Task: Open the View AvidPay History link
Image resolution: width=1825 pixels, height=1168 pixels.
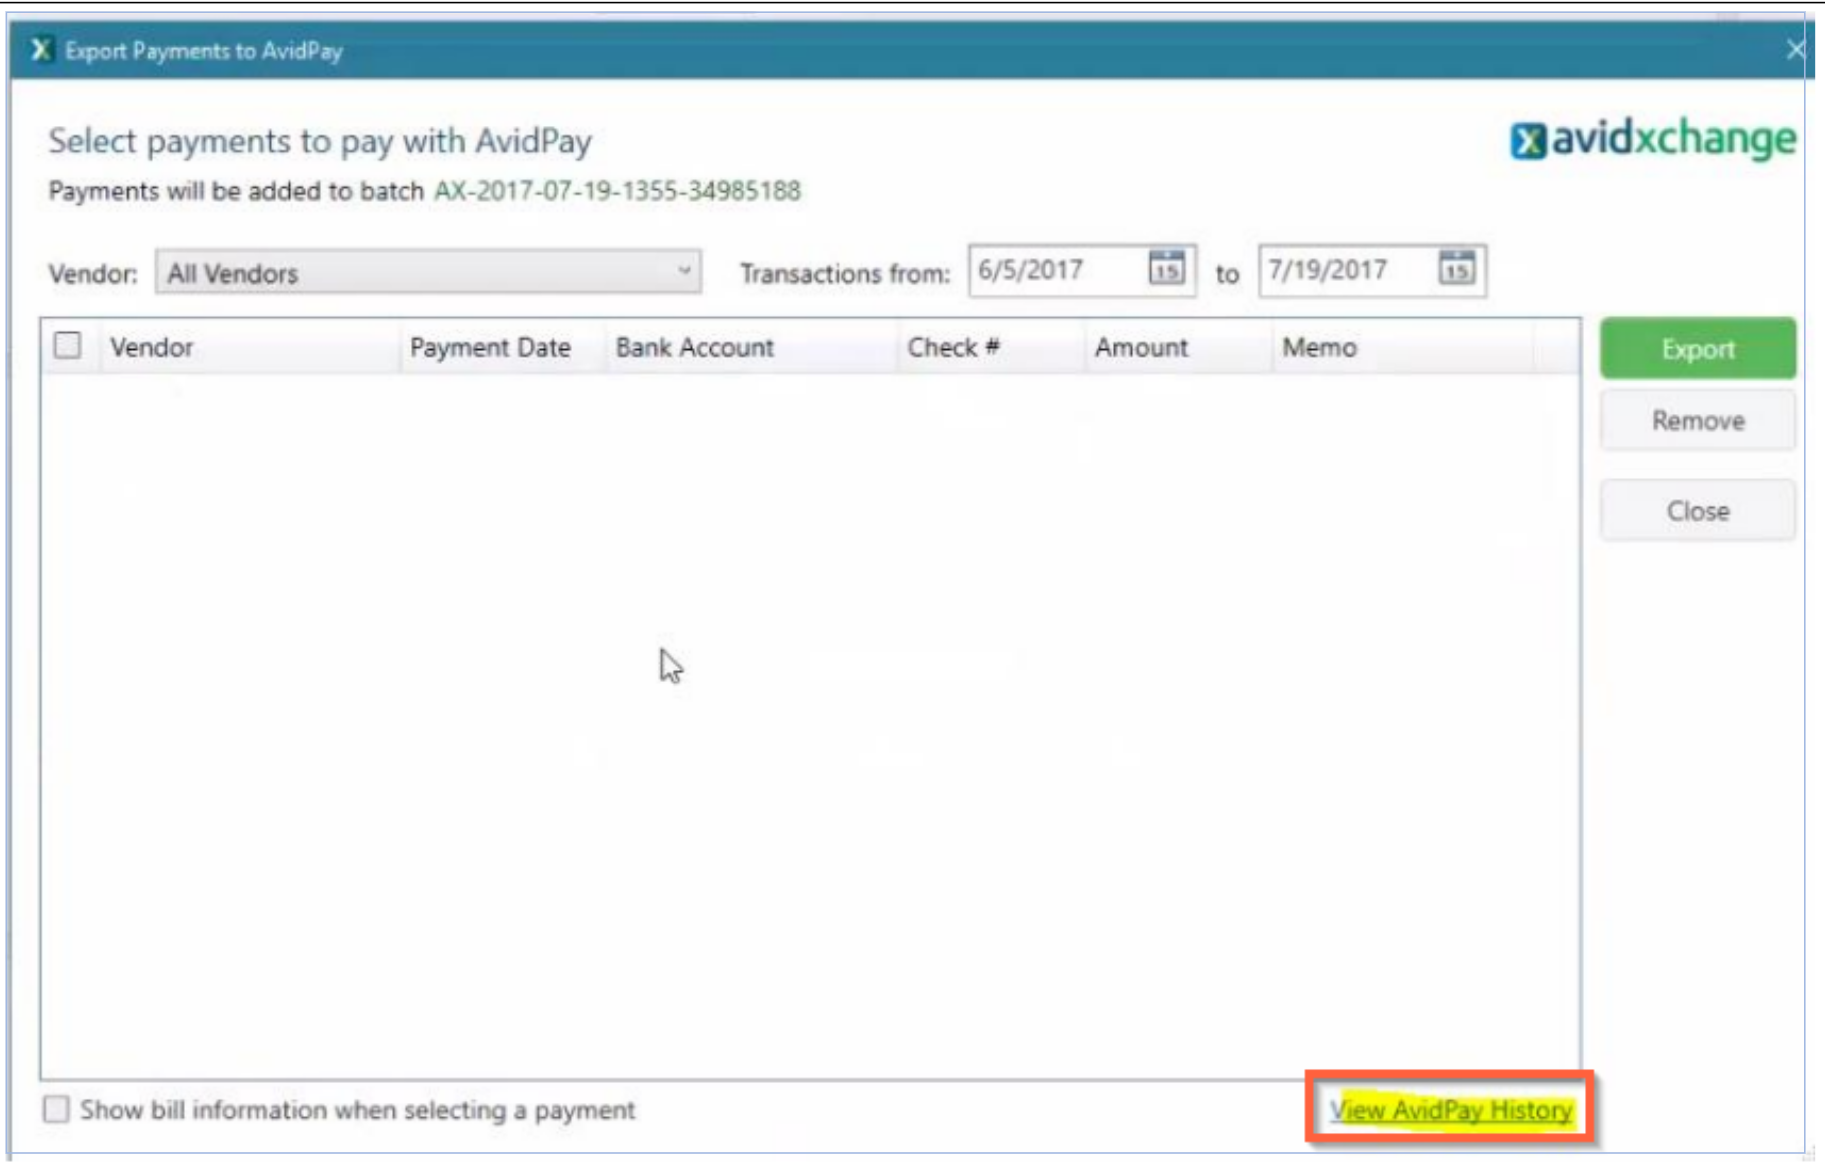Action: (1450, 1109)
